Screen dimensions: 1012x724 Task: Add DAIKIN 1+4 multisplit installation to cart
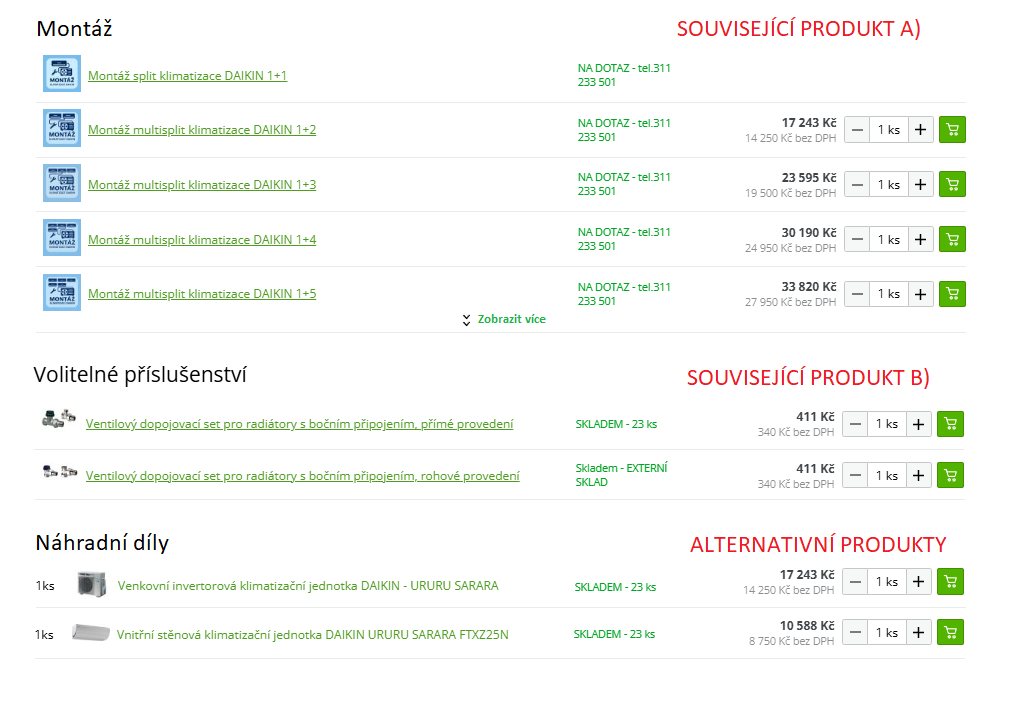pyautogui.click(x=953, y=239)
